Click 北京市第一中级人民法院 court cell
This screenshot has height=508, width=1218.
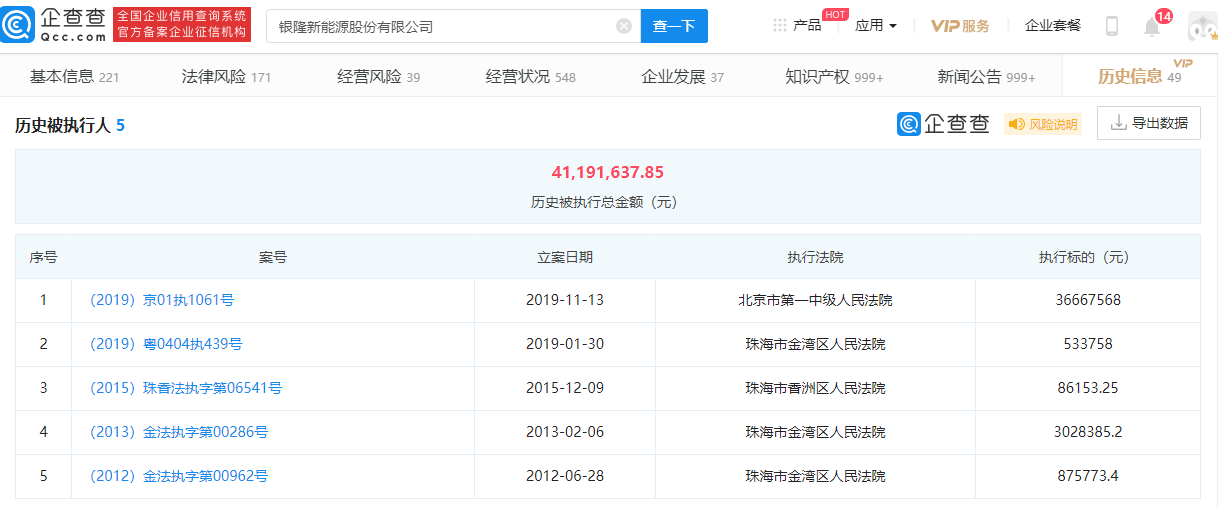(x=815, y=300)
